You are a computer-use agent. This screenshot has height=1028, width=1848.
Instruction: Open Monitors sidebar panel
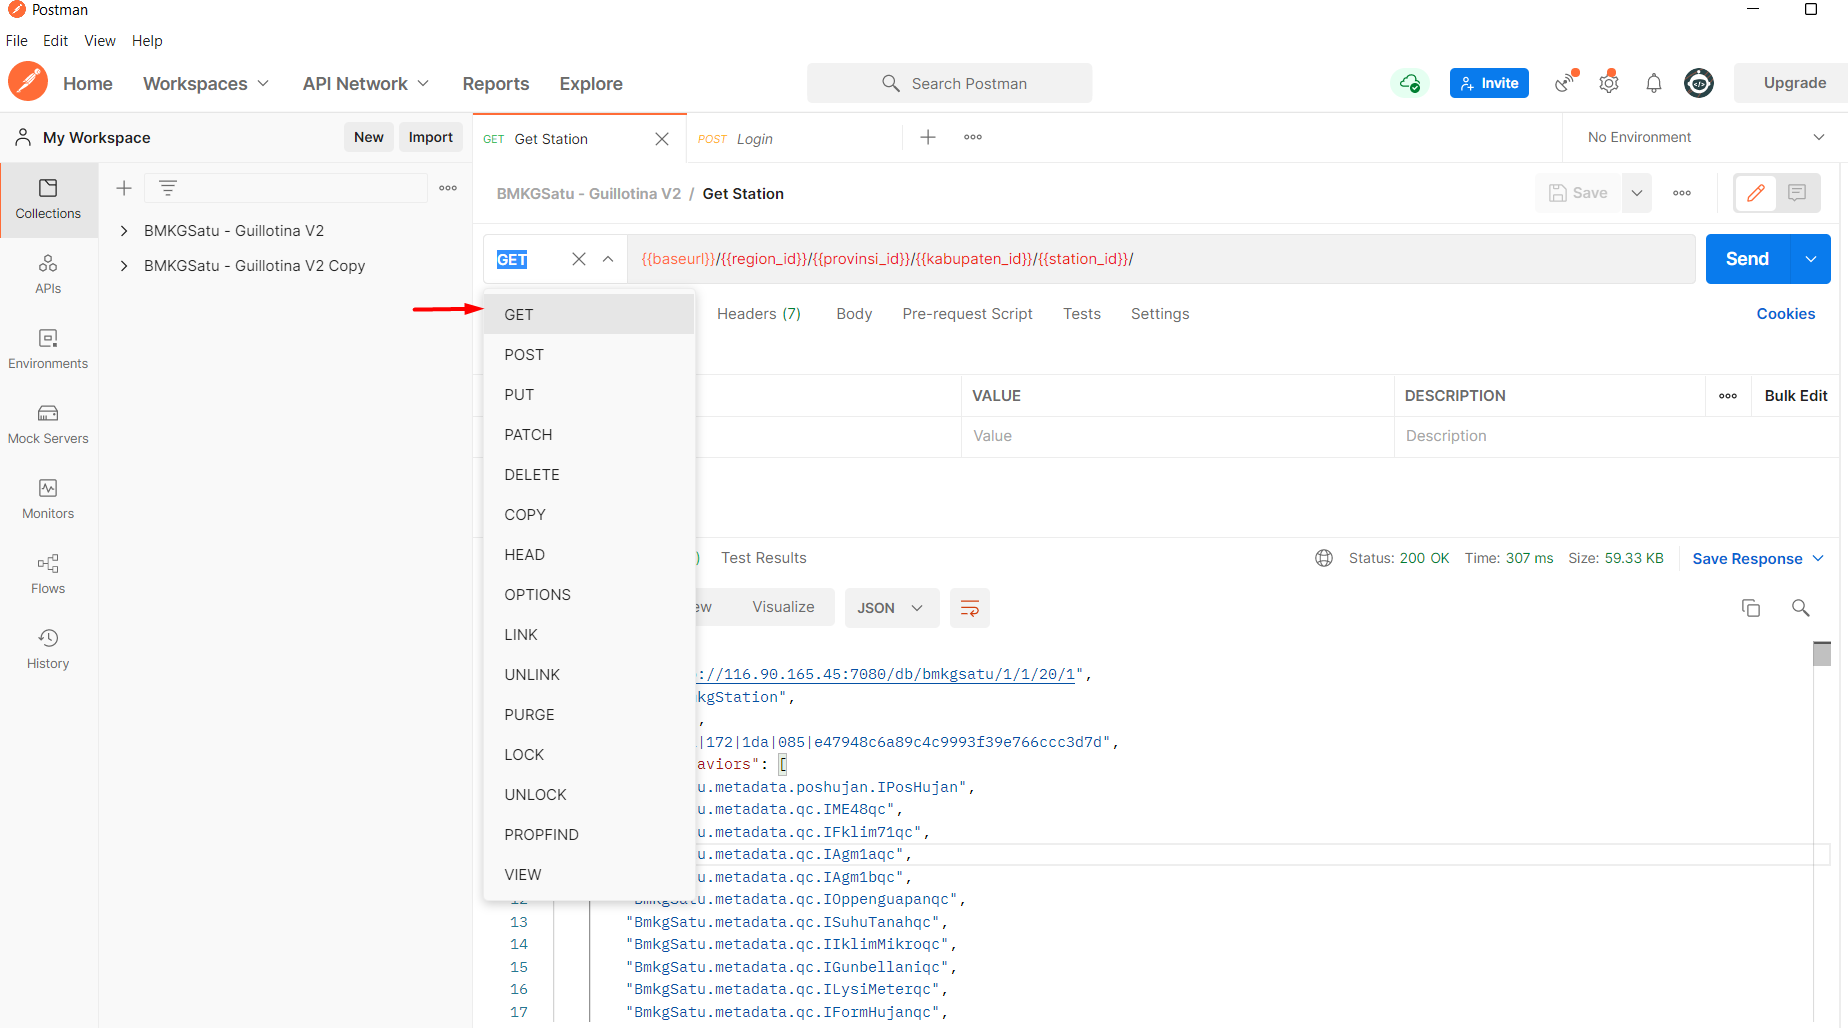click(x=48, y=499)
